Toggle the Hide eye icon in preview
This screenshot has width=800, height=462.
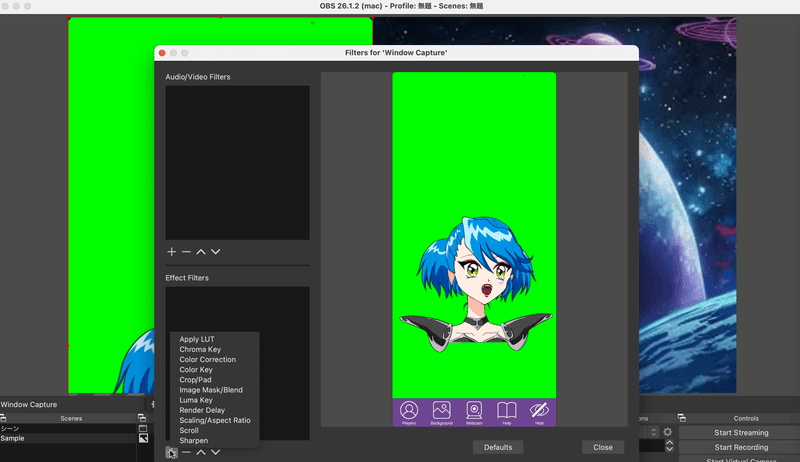point(539,412)
